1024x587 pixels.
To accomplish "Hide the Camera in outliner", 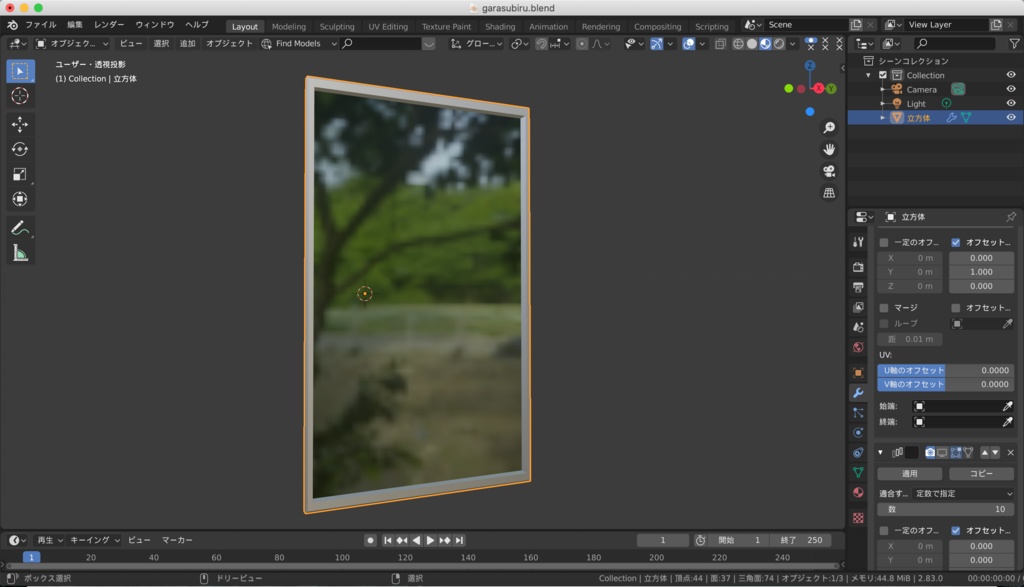I will [x=1011, y=89].
